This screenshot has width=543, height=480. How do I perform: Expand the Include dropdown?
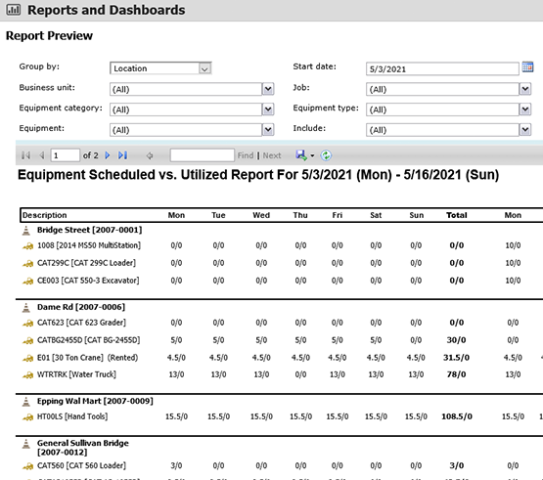coord(525,130)
